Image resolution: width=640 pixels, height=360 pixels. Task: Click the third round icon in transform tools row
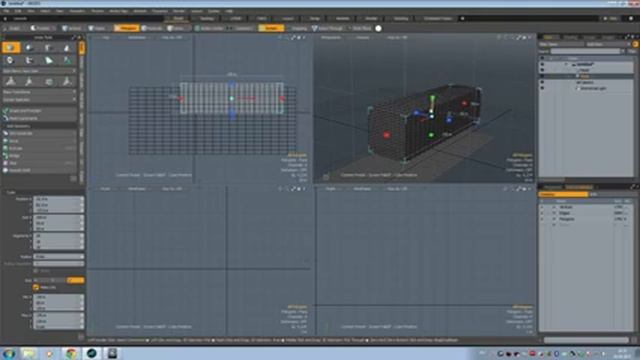pos(49,82)
